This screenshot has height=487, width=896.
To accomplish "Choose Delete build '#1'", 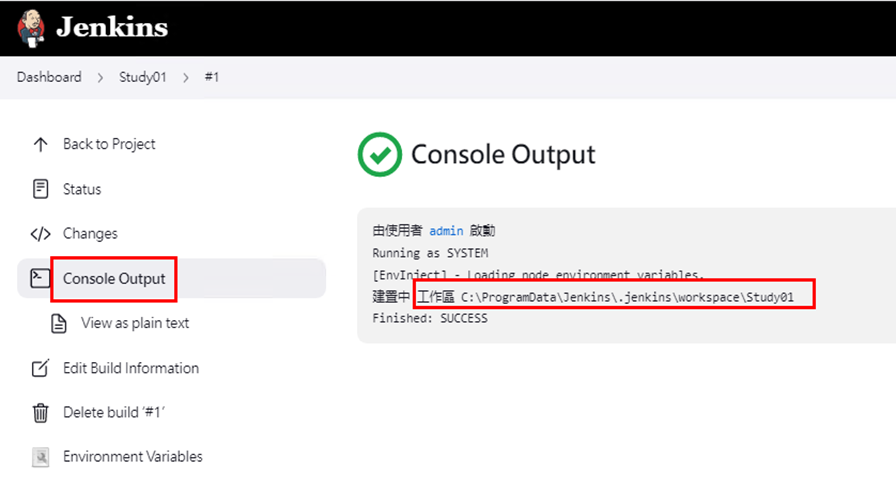I will point(114,412).
